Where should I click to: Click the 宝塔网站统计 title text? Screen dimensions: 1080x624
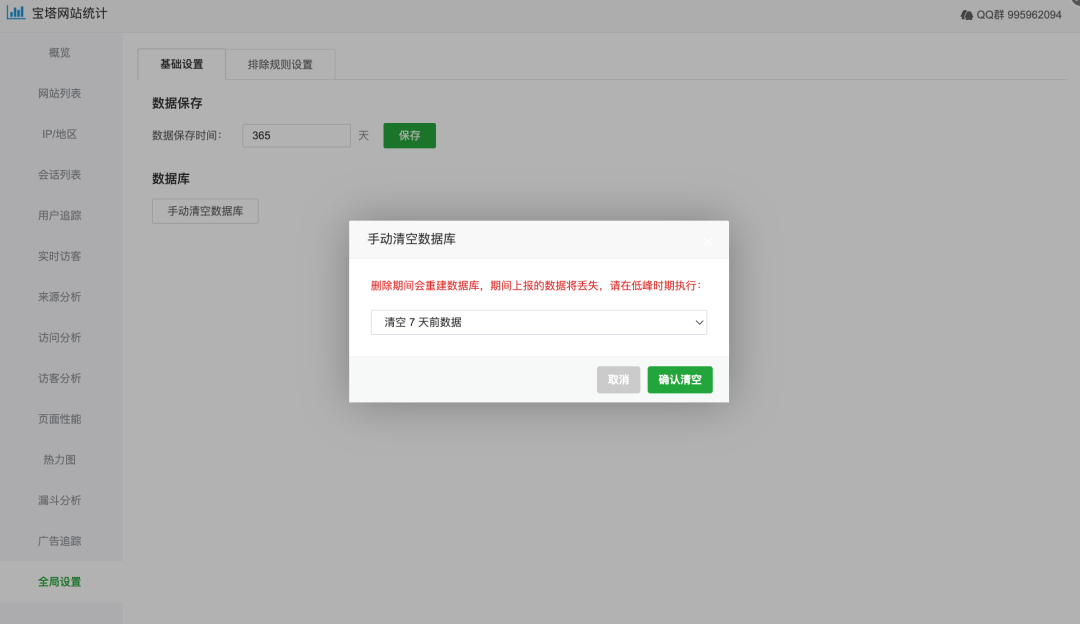pyautogui.click(x=70, y=13)
